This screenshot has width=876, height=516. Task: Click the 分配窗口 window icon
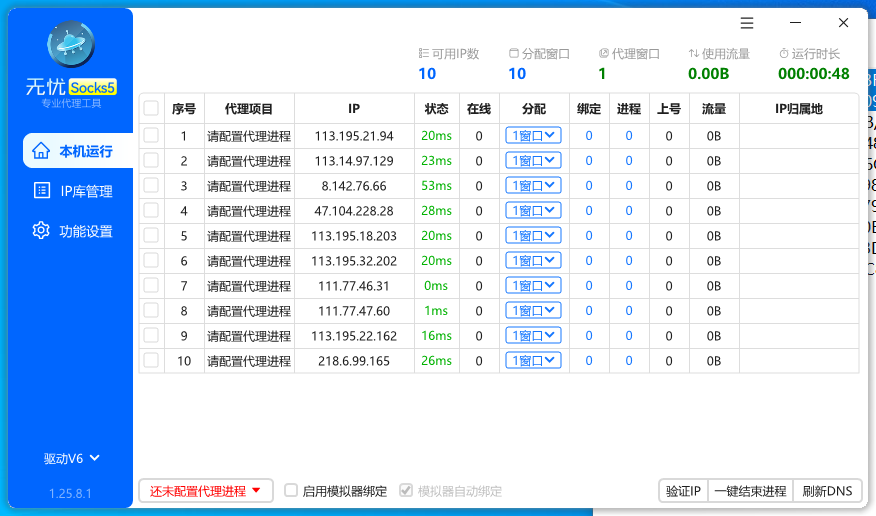513,54
